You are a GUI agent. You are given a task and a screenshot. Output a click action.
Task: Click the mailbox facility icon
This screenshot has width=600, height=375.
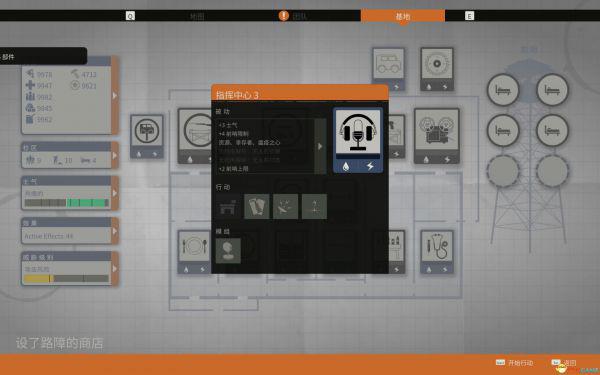pos(147,136)
